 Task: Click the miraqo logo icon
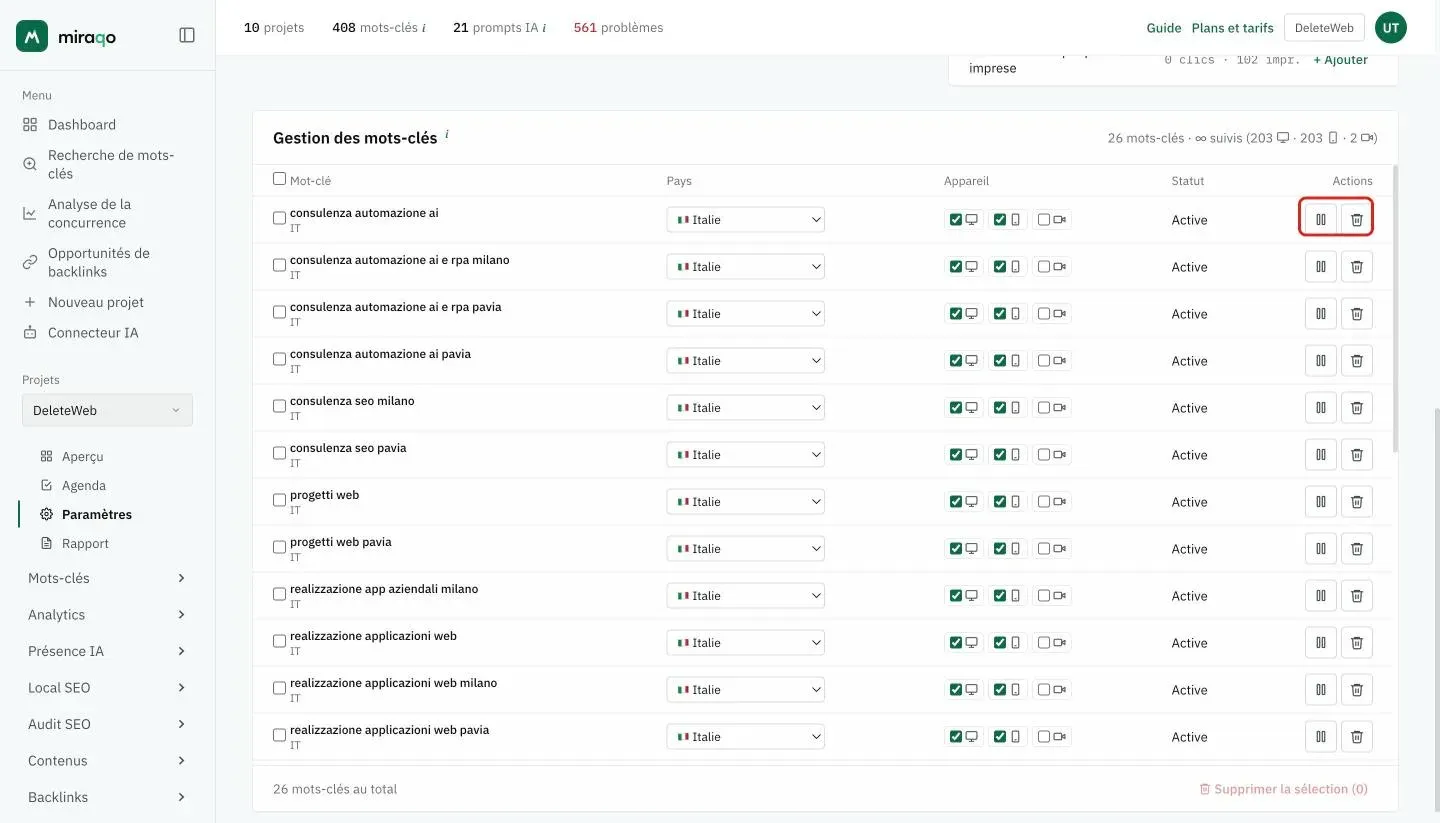32,36
